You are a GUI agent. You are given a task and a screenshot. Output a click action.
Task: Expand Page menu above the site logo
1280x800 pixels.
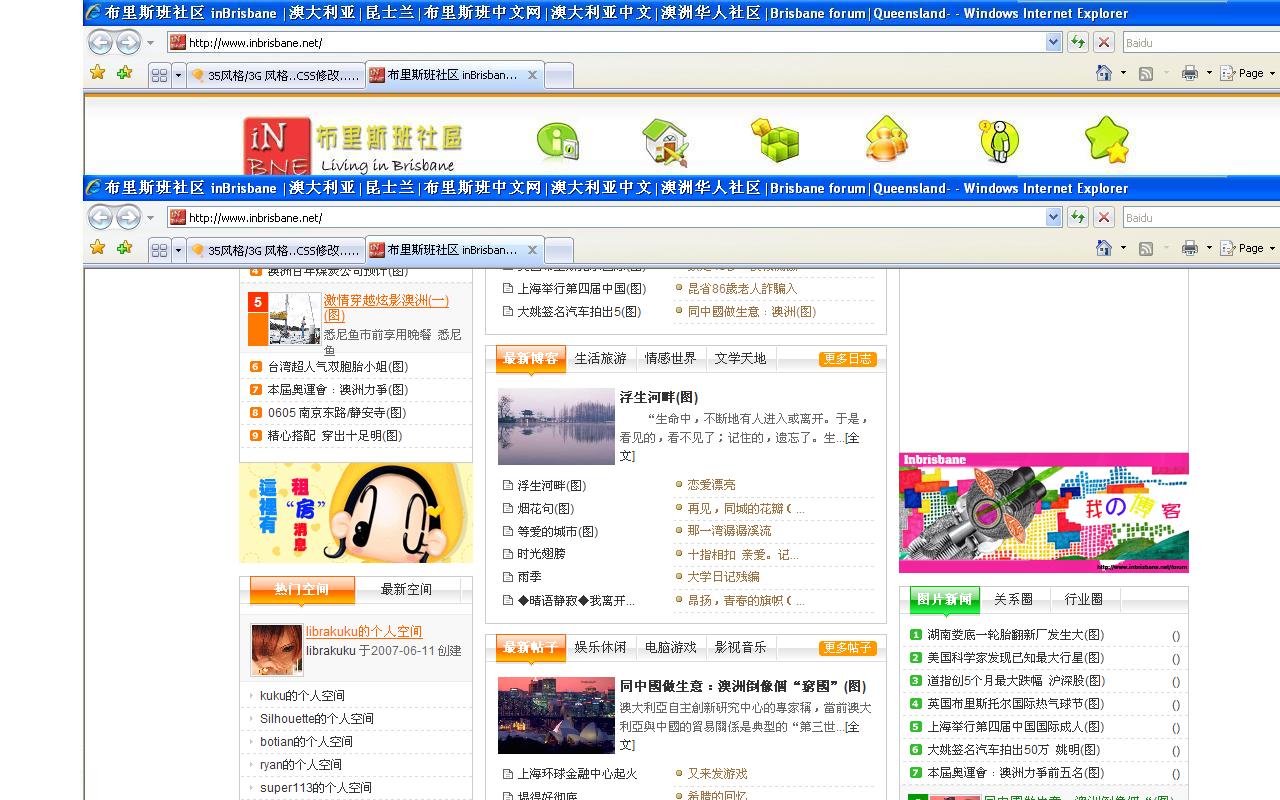1248,73
